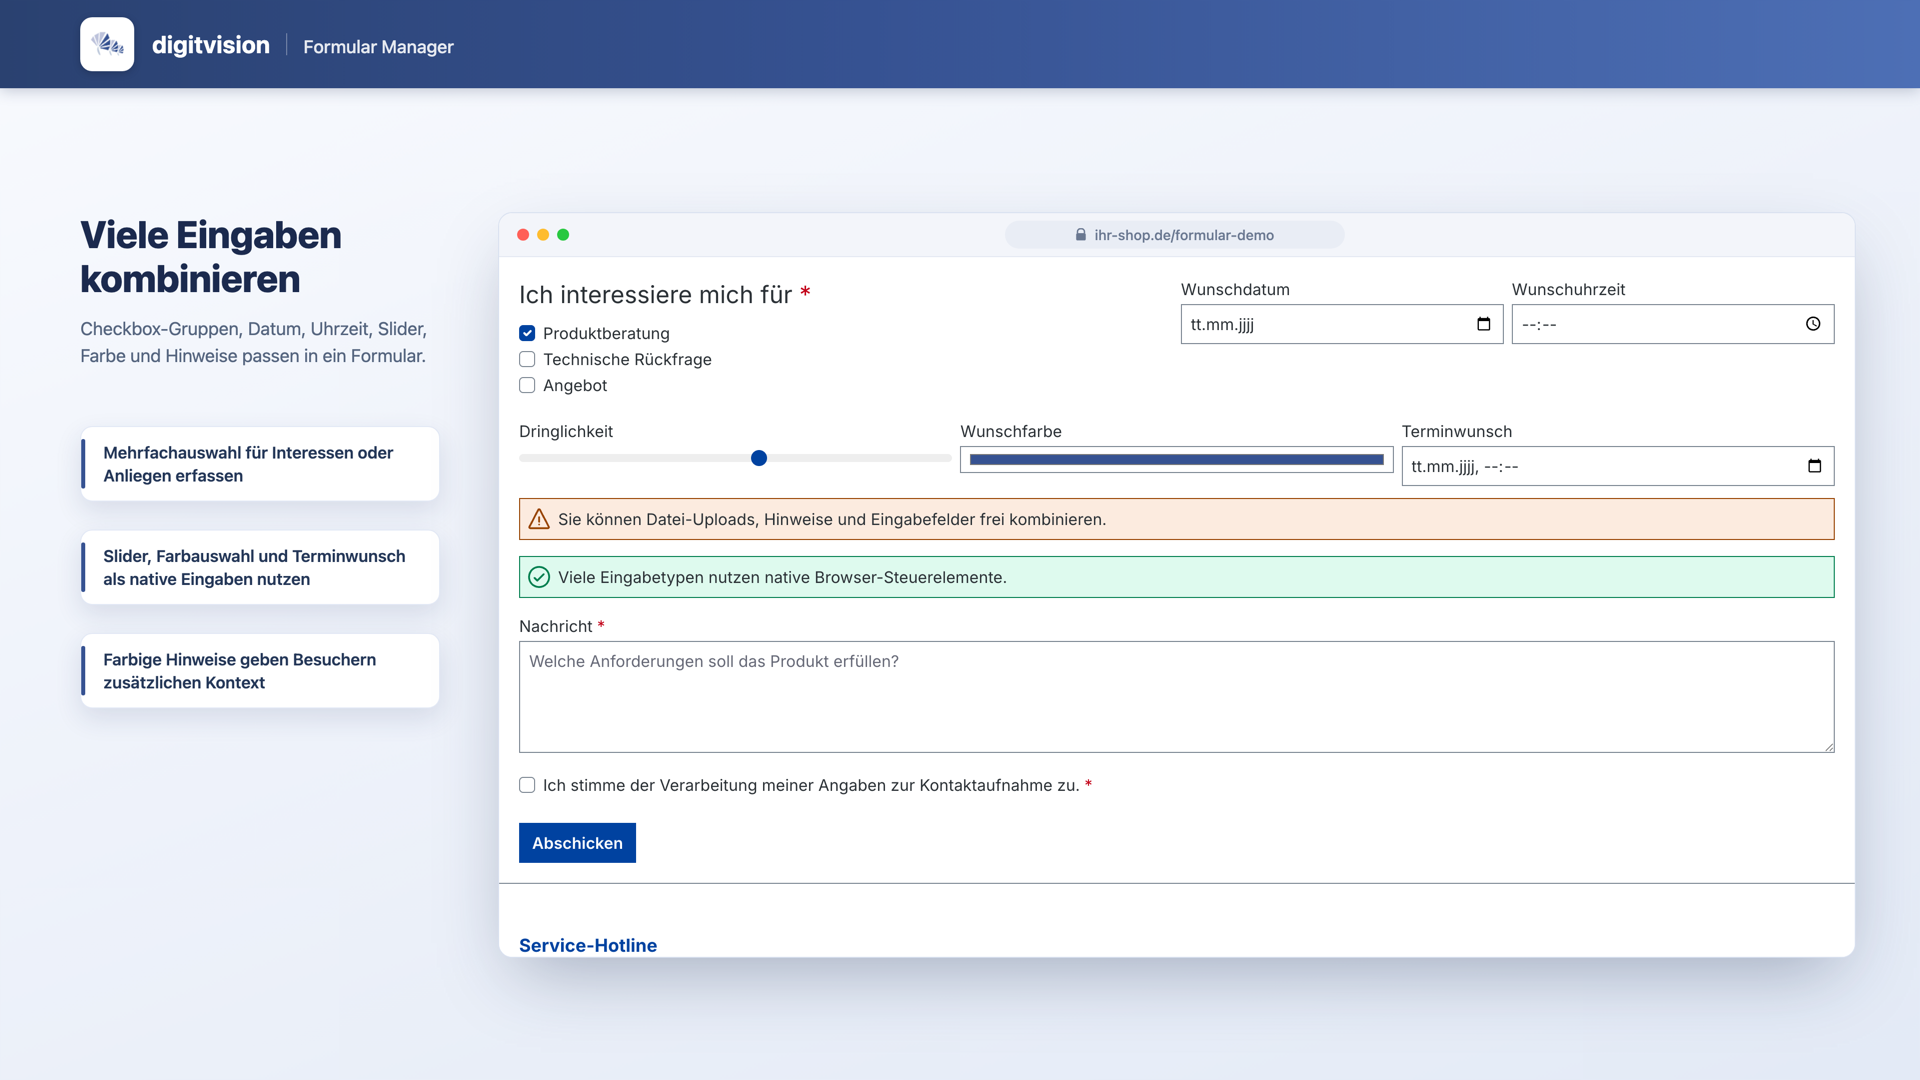Focus the Terminwunsch datetime field
The width and height of the screenshot is (1920, 1080).
tap(1618, 466)
